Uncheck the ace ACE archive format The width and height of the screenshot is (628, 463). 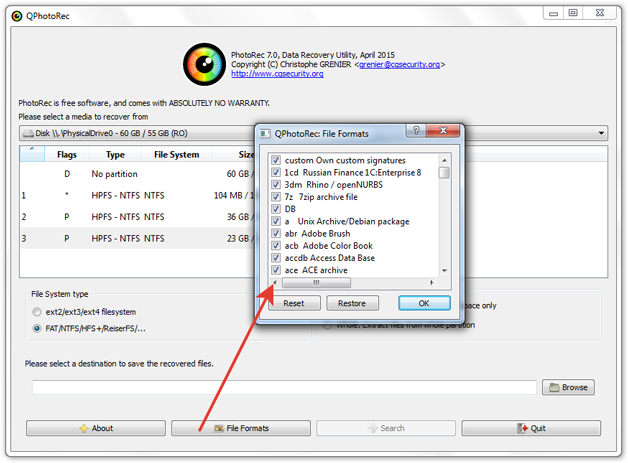click(x=276, y=270)
